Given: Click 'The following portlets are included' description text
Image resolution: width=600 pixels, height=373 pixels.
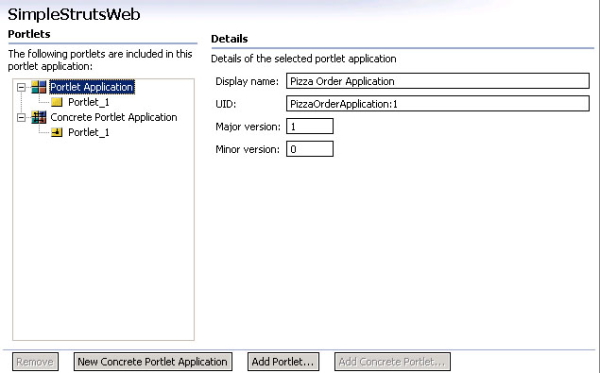Looking at the screenshot, I should [100, 60].
